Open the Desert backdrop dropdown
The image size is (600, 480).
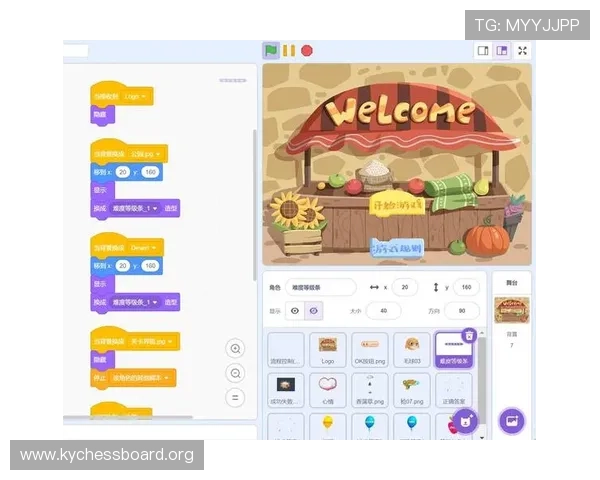[143, 248]
